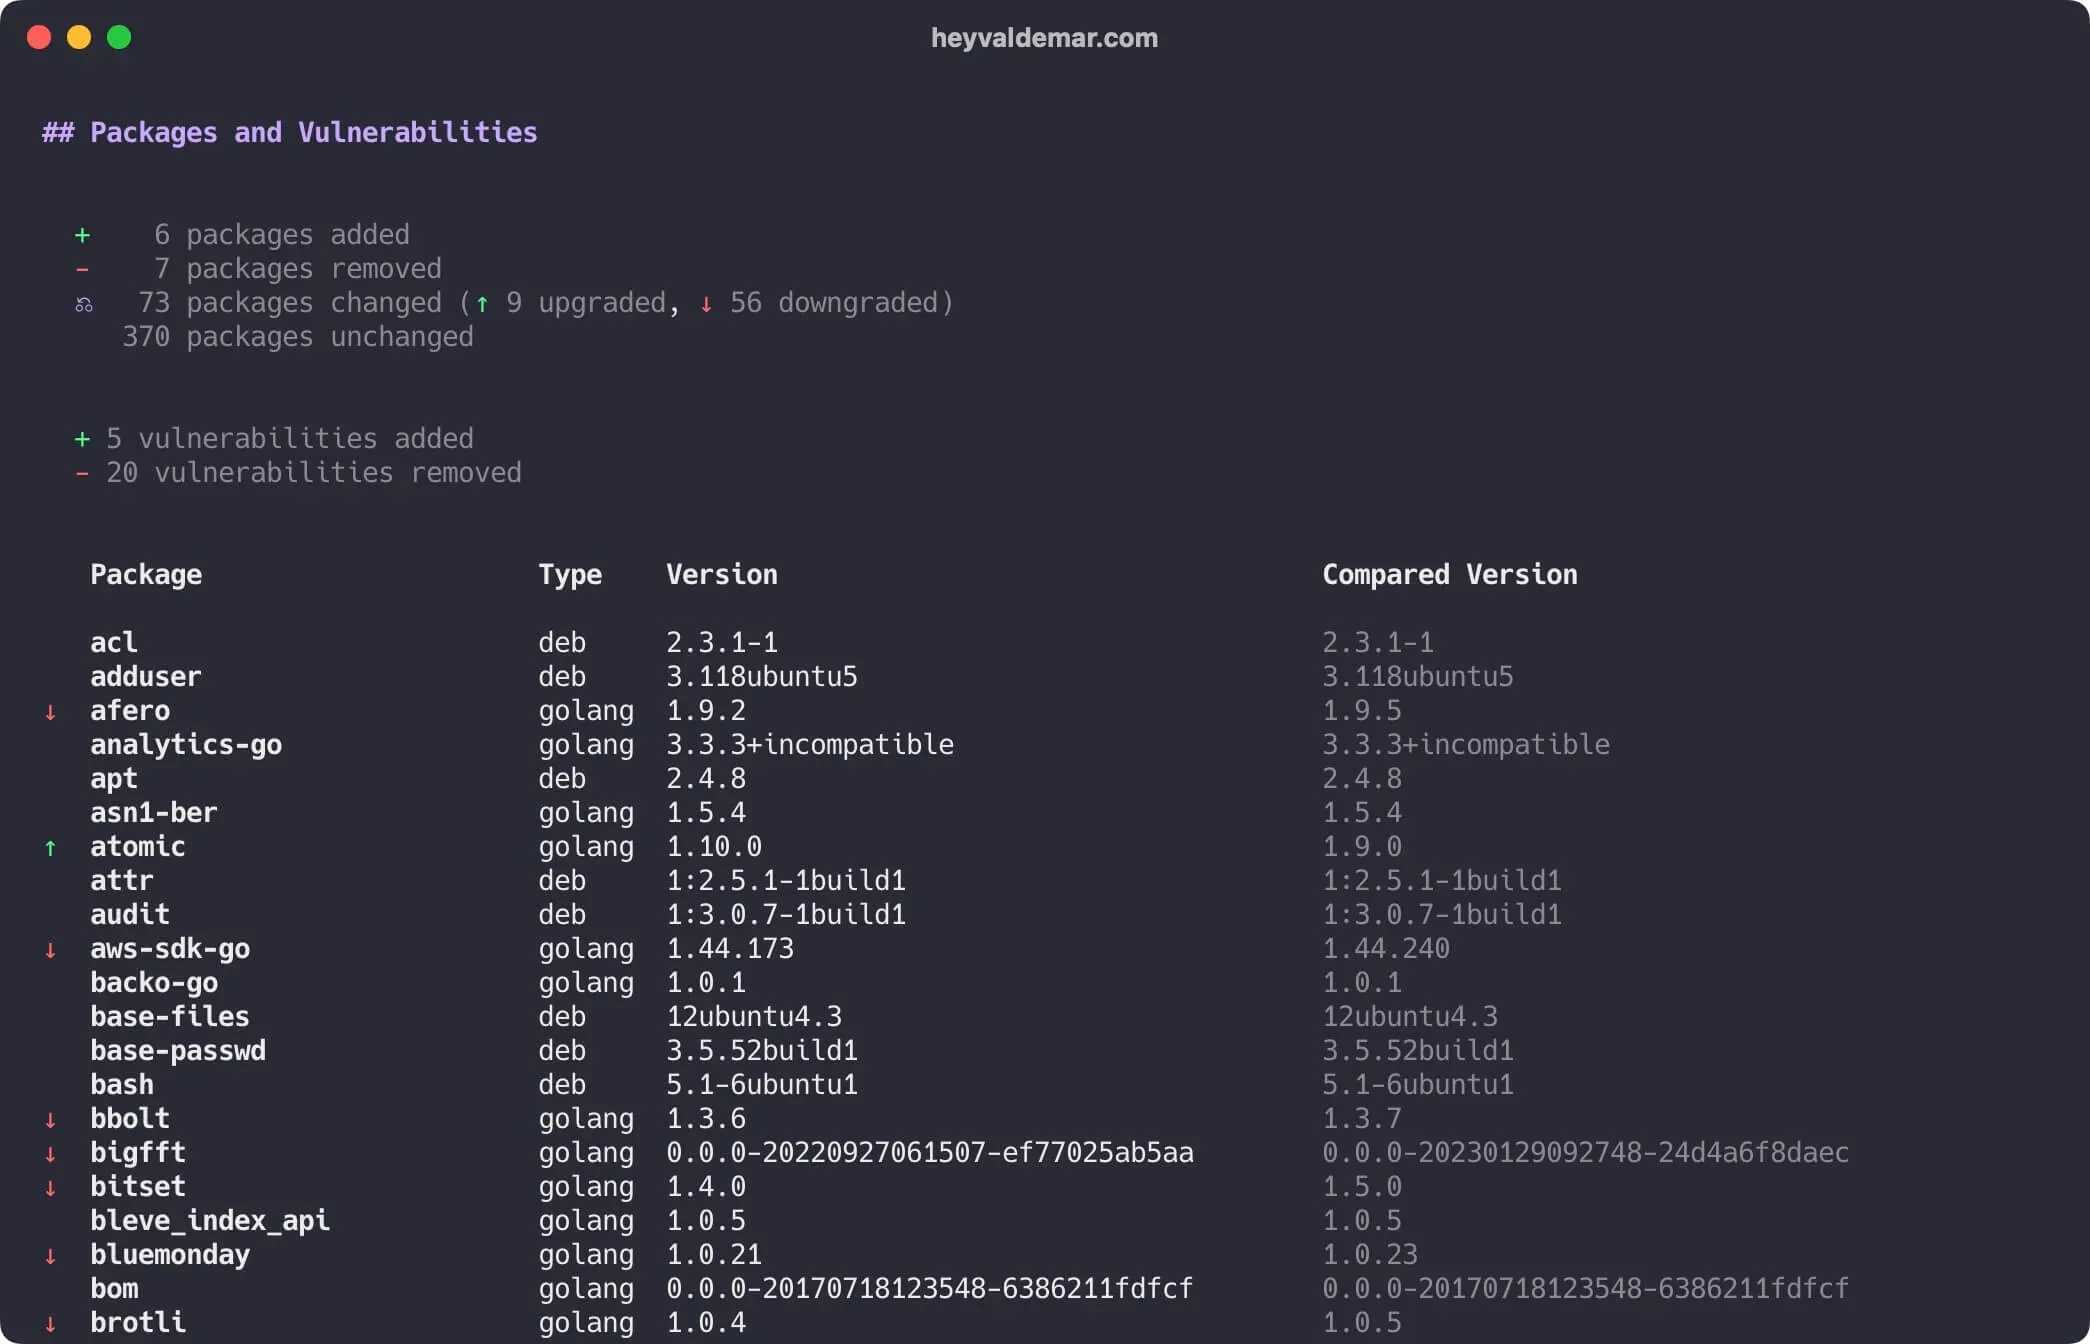The height and width of the screenshot is (1344, 2090).
Task: Click the green maximize window button
Action: (x=119, y=37)
